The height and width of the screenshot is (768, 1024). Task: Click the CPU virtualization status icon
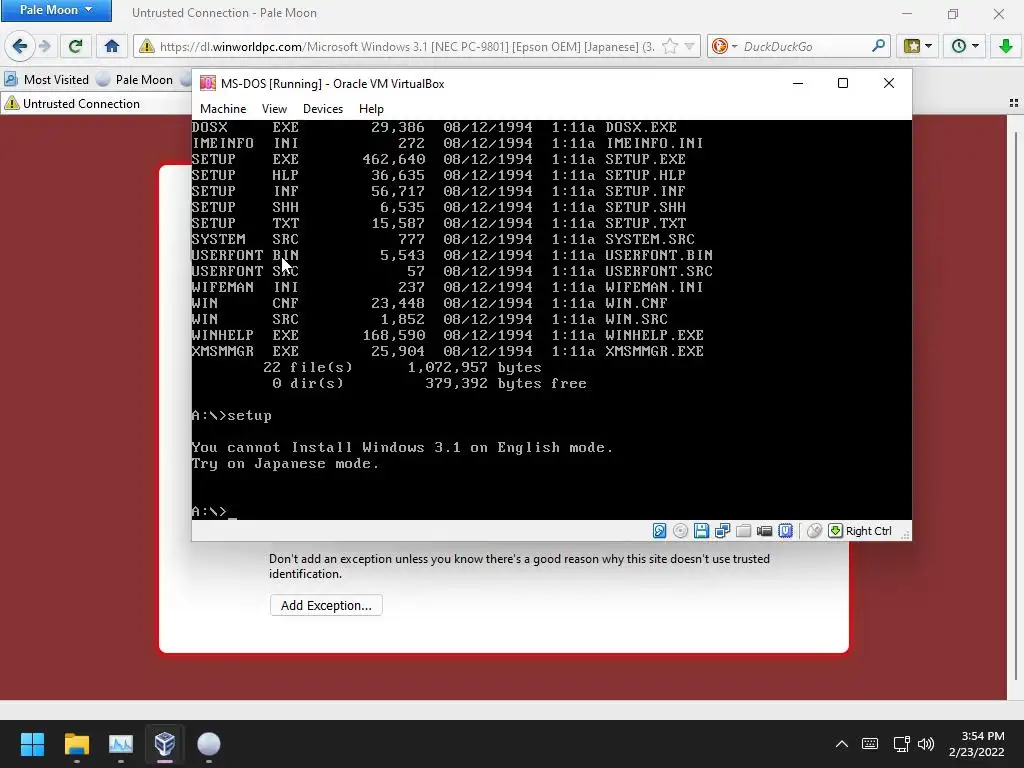coord(785,531)
